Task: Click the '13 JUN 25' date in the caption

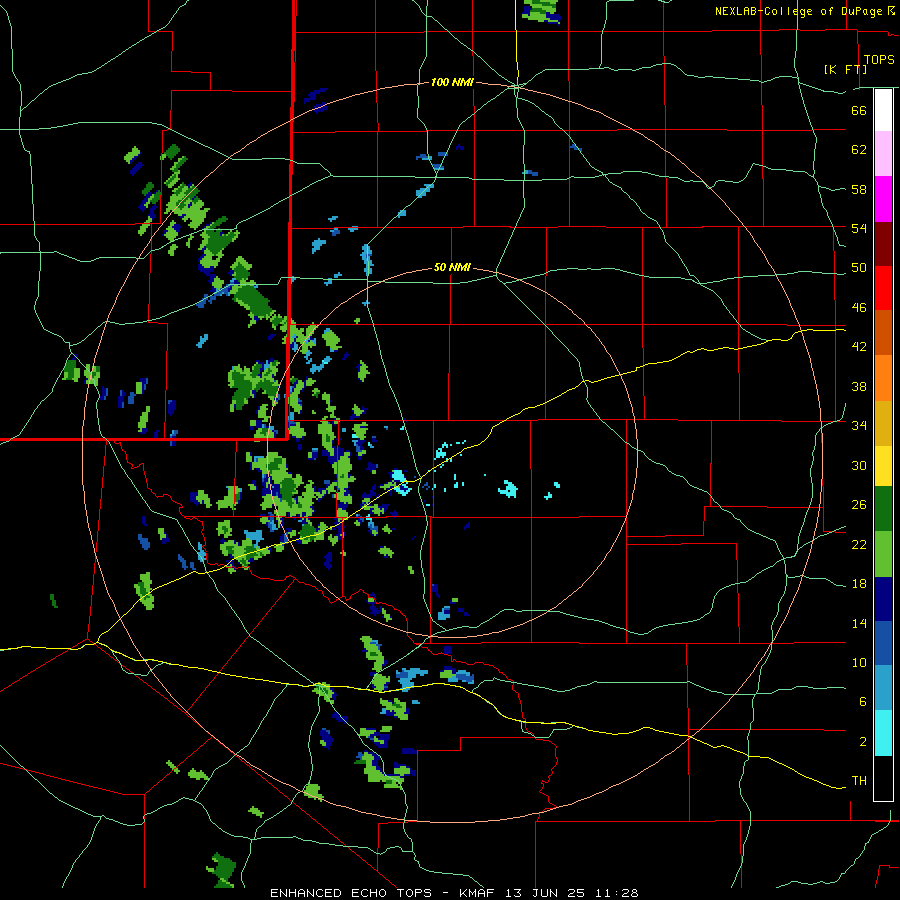Action: pos(544,893)
